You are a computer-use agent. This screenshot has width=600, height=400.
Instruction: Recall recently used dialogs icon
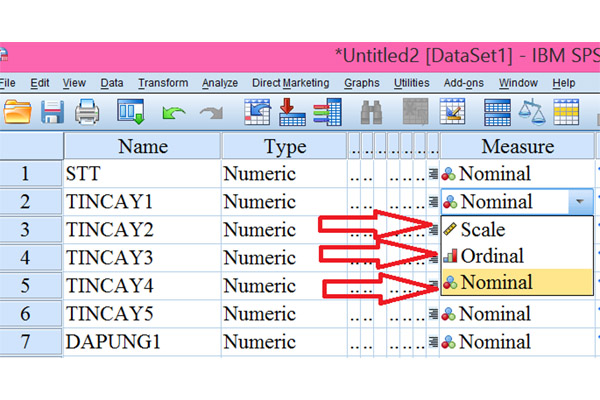pos(131,112)
